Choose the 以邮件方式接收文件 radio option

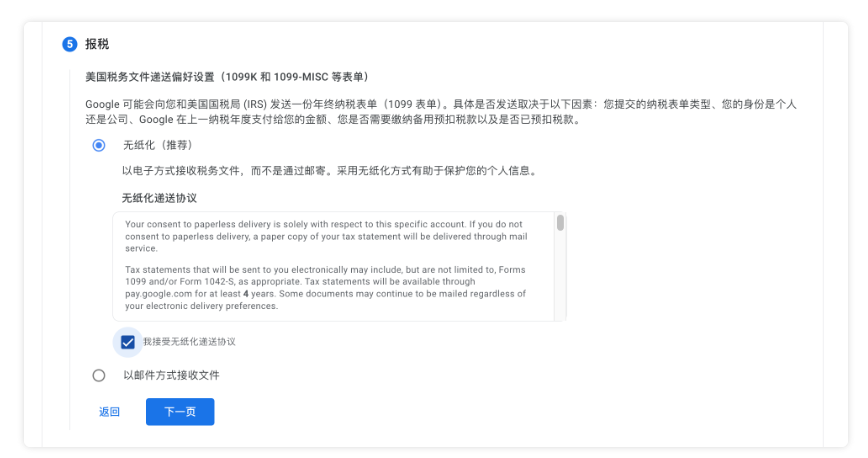tap(99, 375)
